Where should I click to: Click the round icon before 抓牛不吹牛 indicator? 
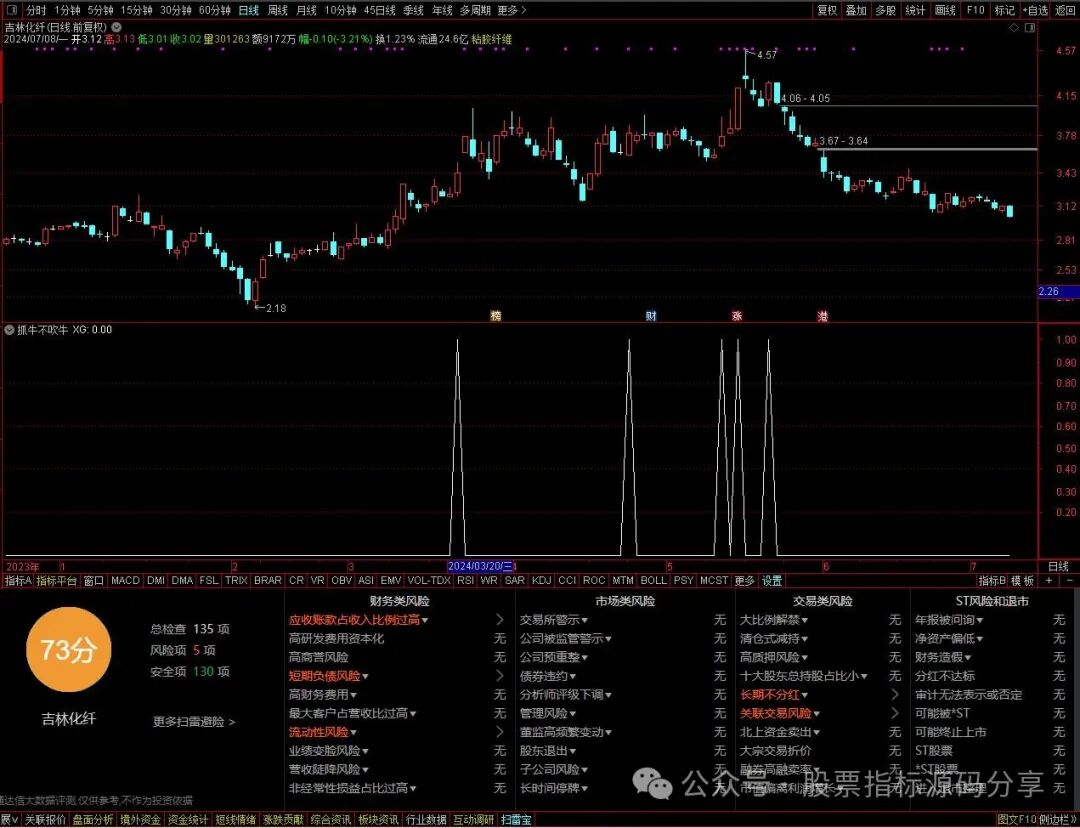[x=8, y=330]
